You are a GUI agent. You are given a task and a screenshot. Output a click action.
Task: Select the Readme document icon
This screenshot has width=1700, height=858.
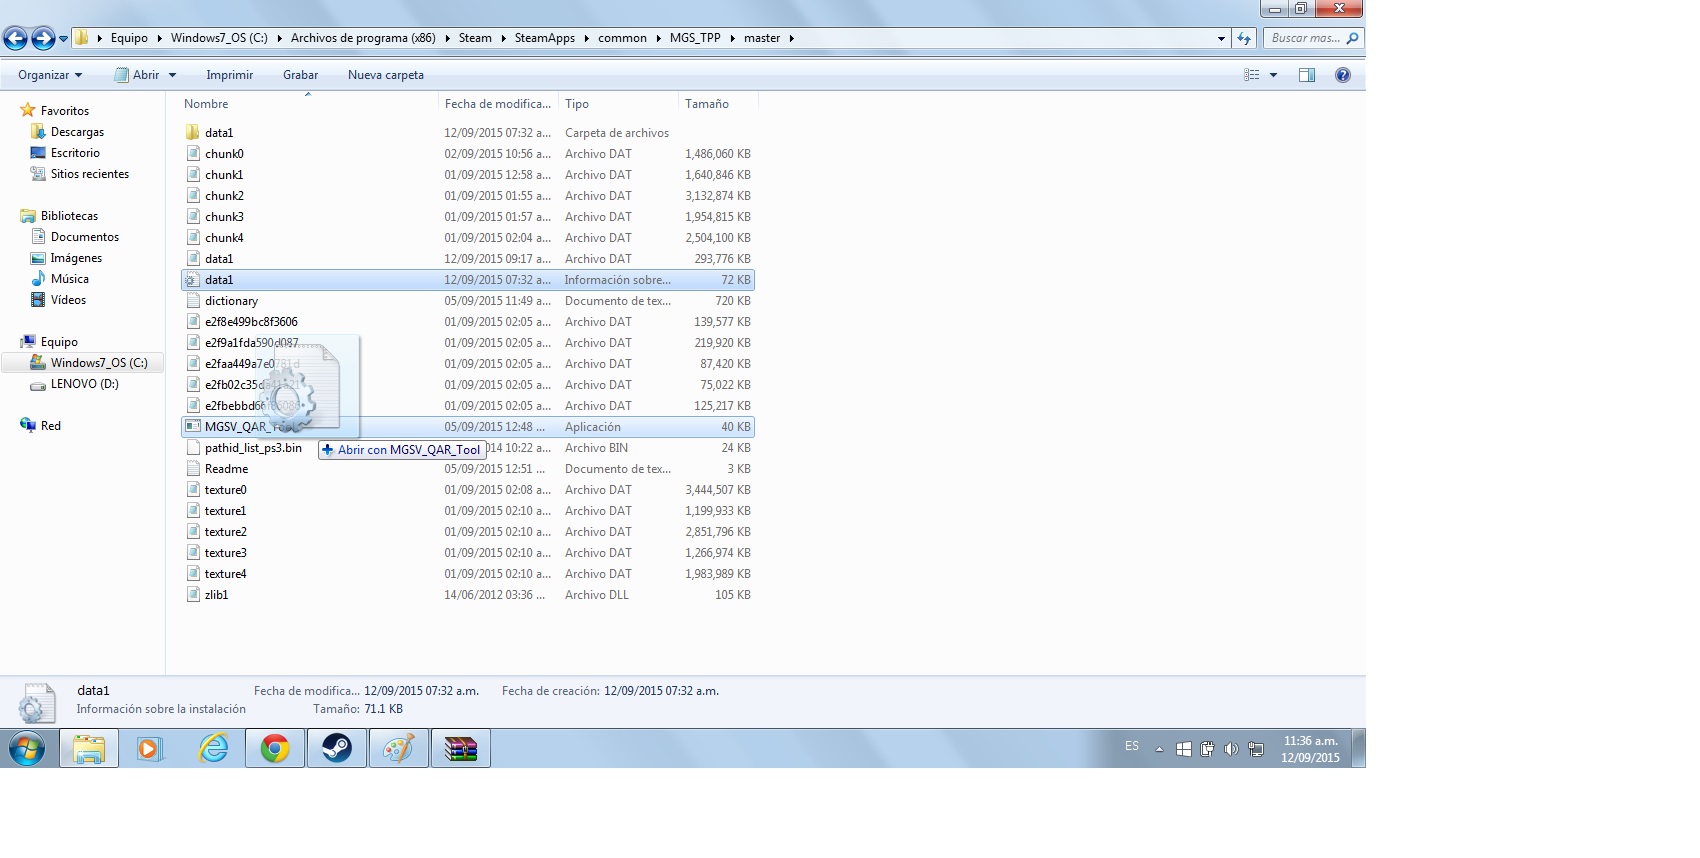pyautogui.click(x=193, y=469)
